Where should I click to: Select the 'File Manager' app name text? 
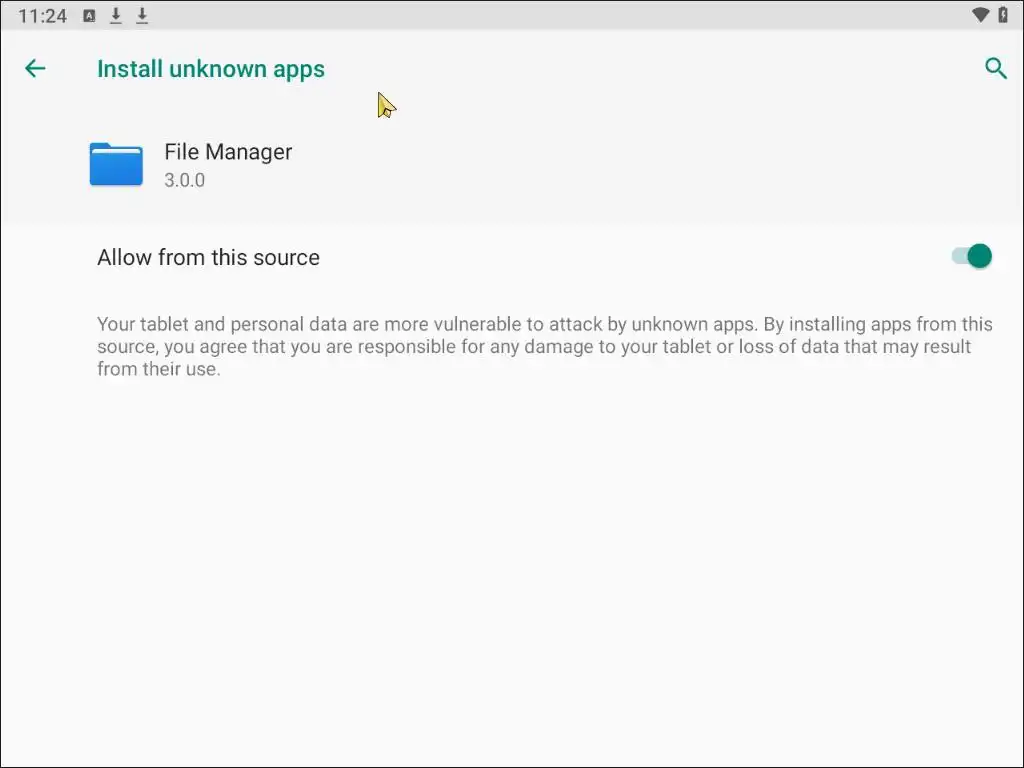tap(228, 152)
